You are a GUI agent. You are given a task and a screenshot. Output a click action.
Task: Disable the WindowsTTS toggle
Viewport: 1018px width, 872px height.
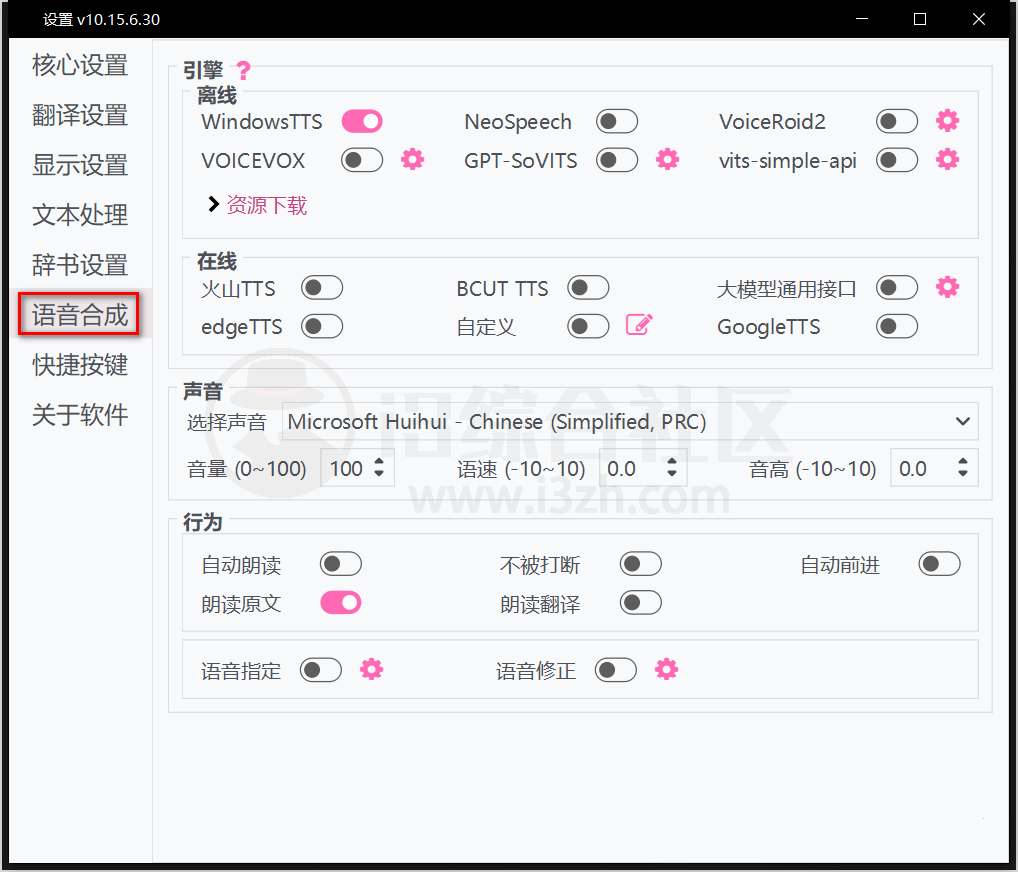(362, 122)
